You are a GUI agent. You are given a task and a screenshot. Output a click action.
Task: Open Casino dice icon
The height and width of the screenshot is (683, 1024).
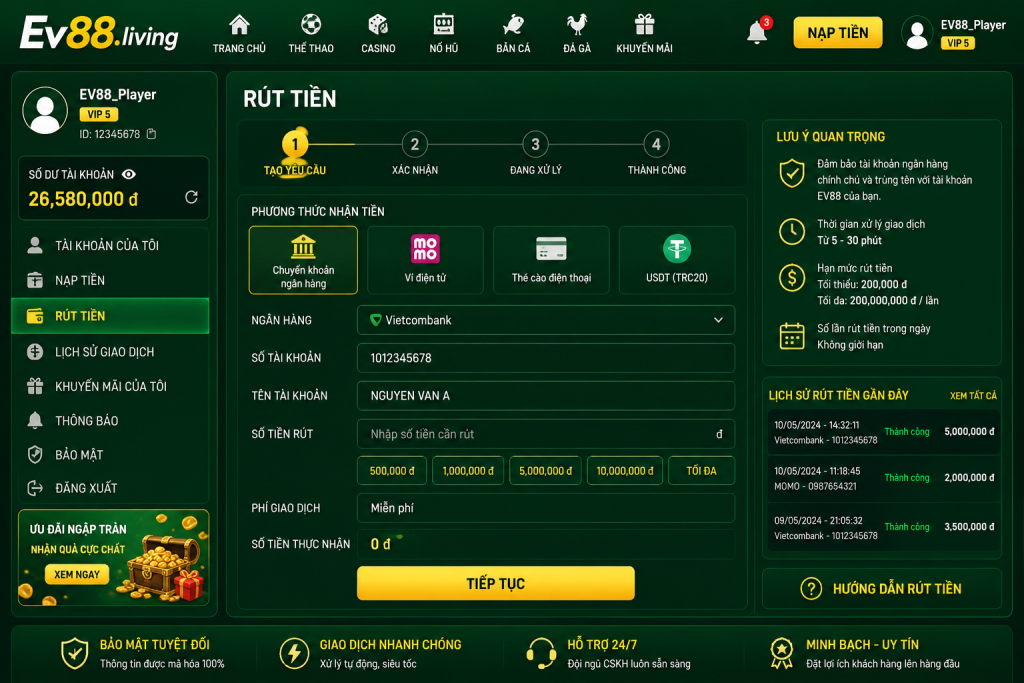(x=378, y=25)
